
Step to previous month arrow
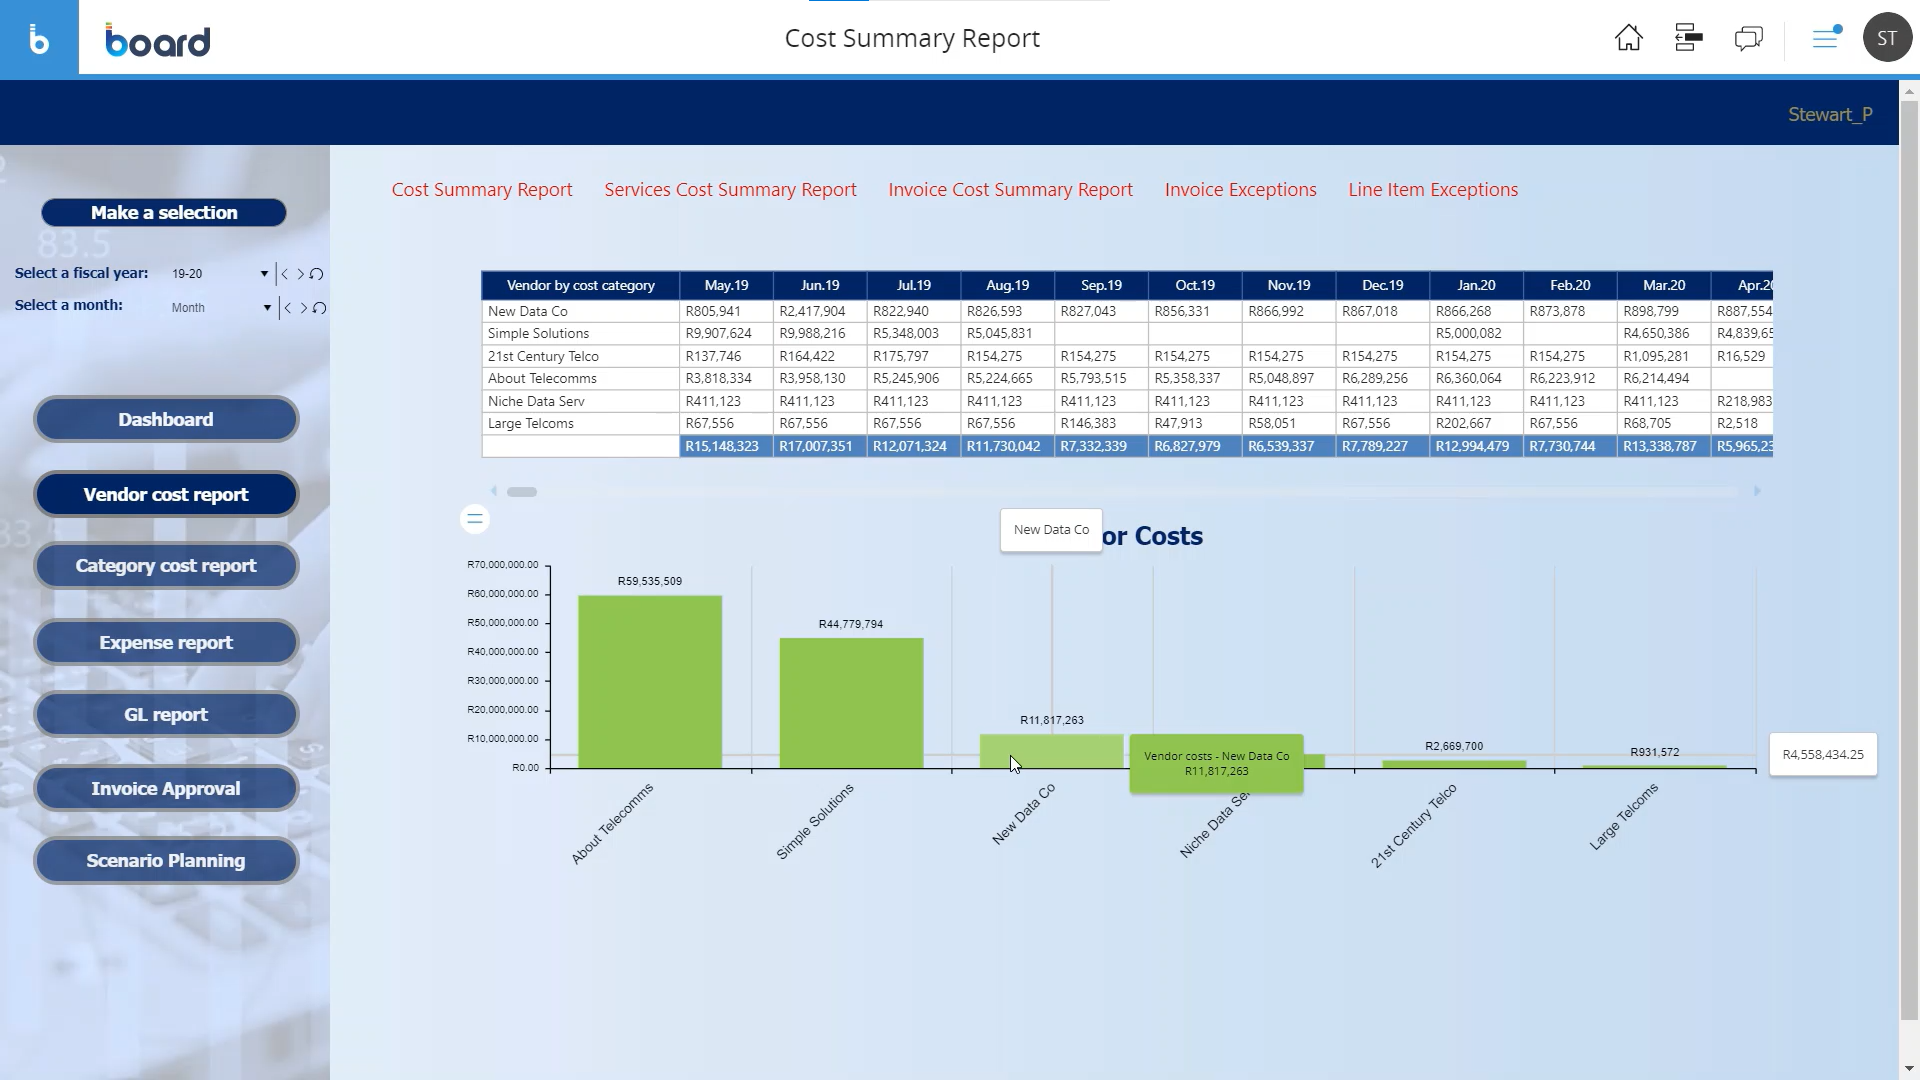[x=288, y=308]
